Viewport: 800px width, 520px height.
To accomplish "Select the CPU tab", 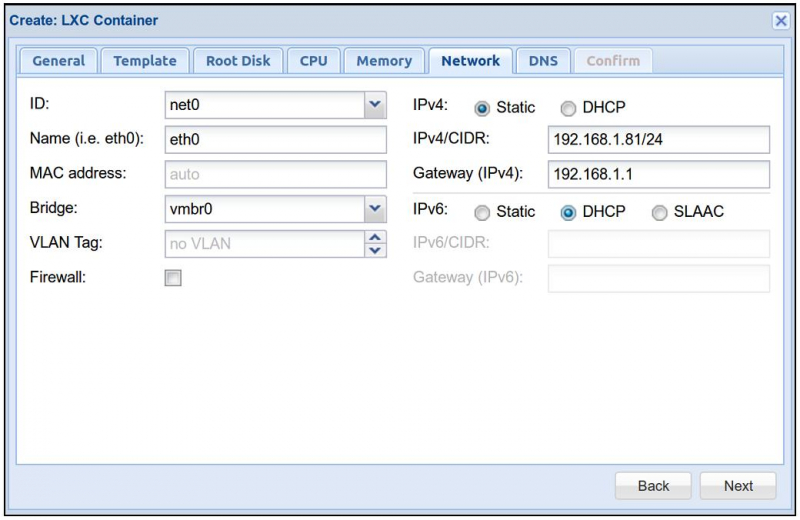I will click(313, 61).
